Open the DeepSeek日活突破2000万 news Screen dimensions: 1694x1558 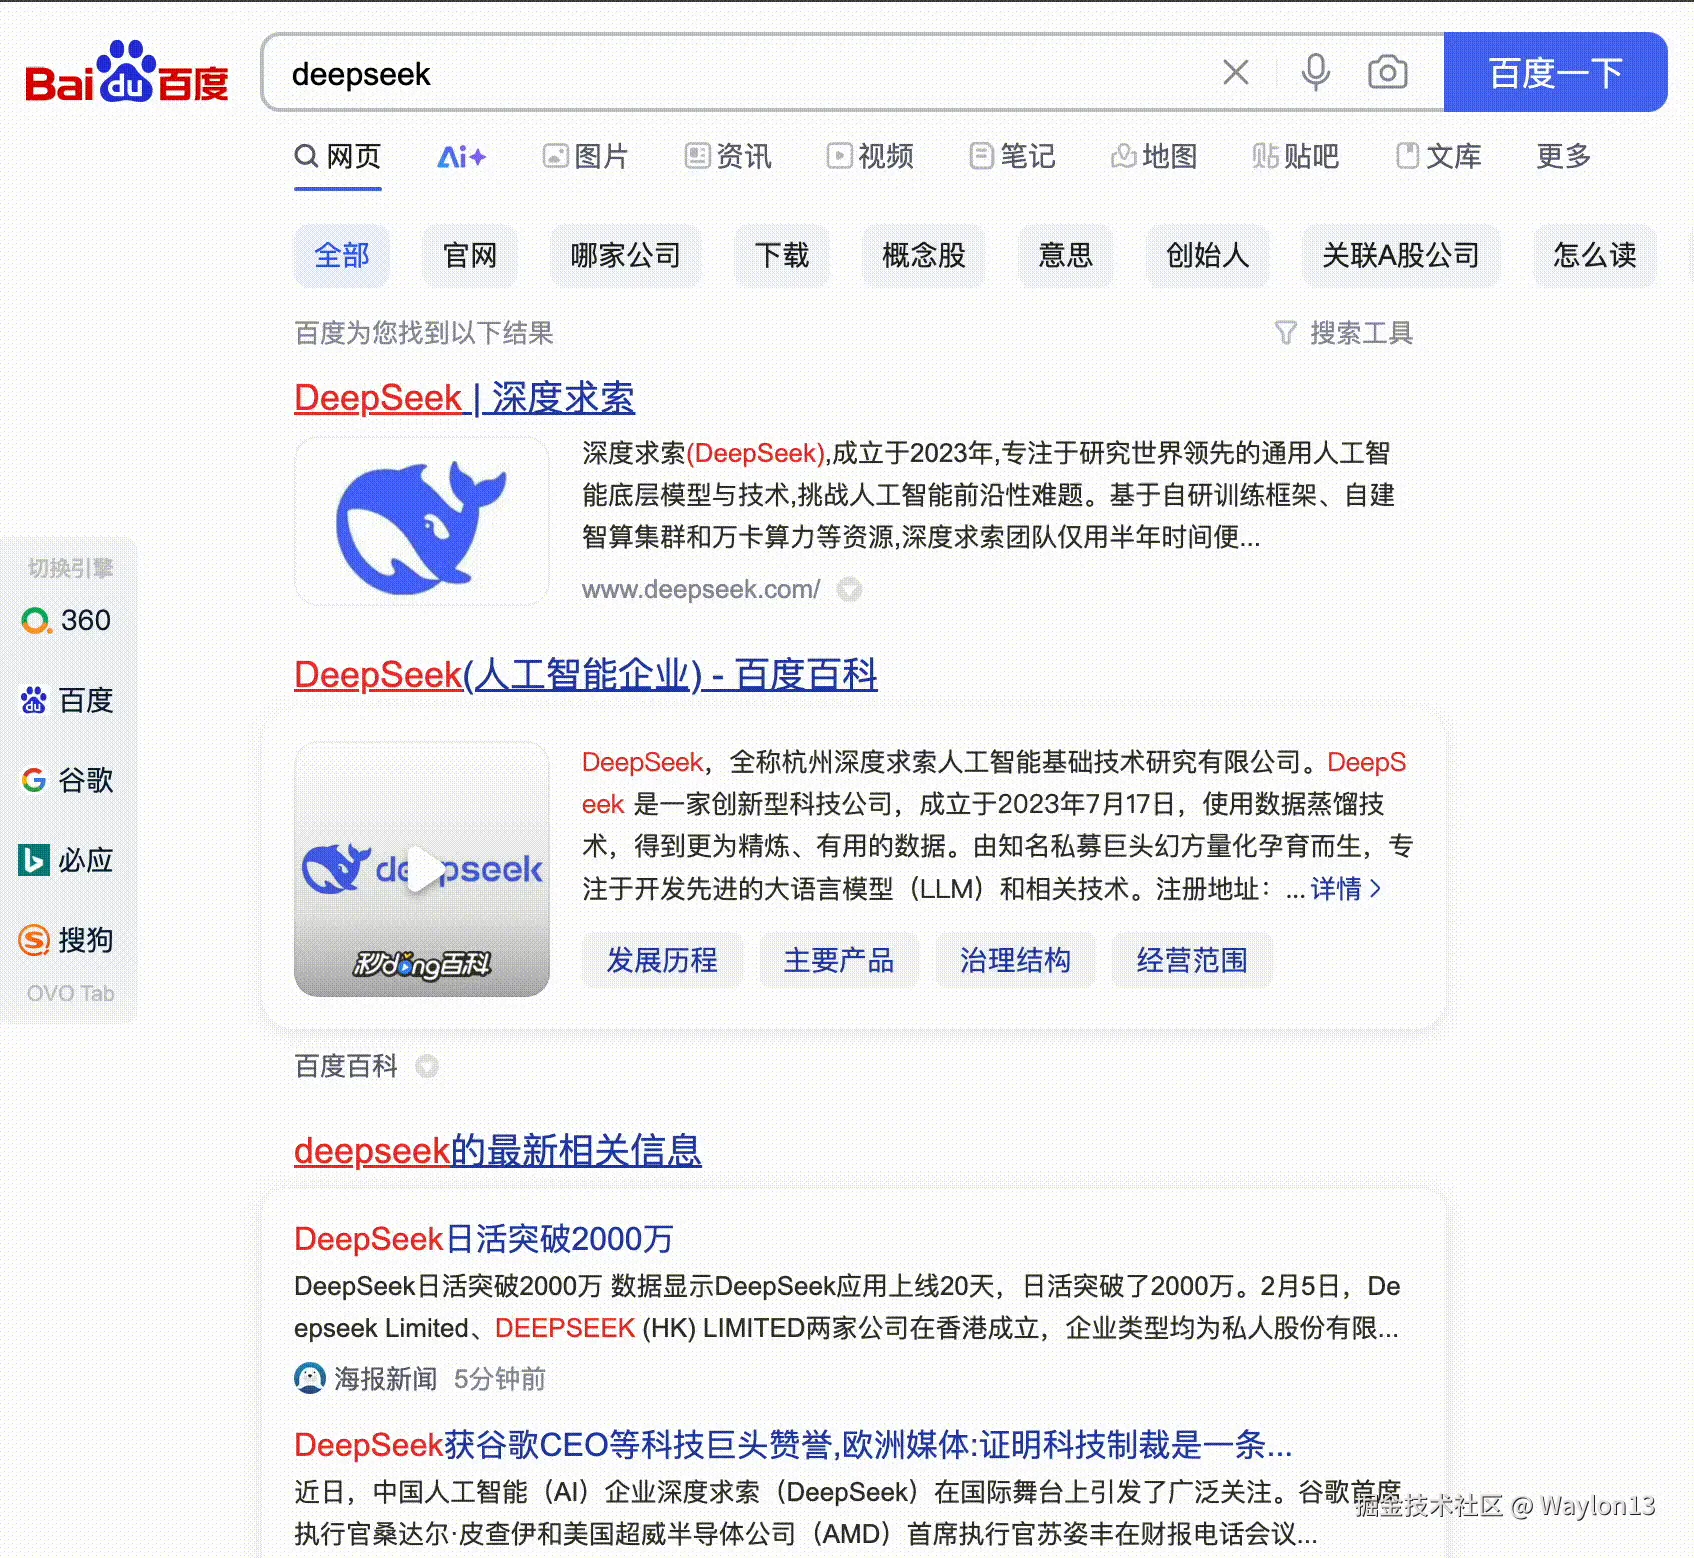(x=484, y=1239)
